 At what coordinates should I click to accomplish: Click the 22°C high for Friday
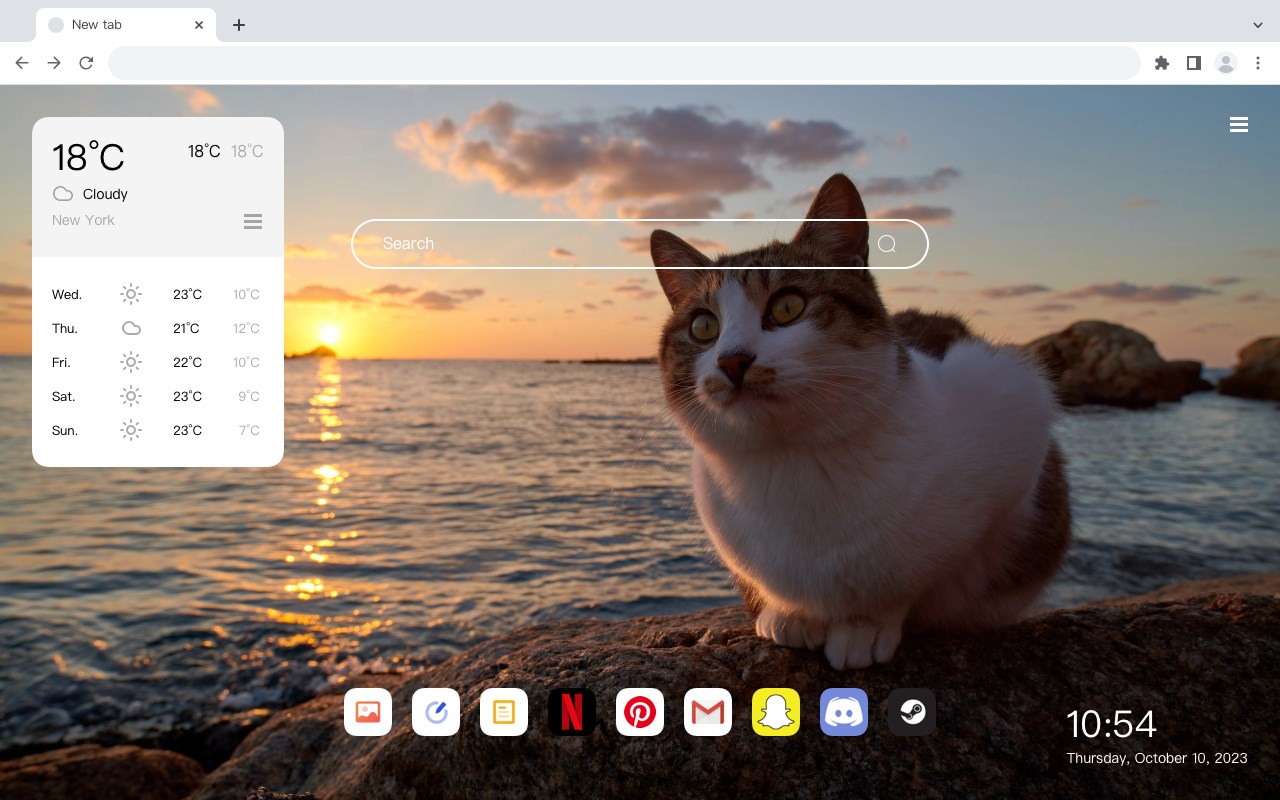click(187, 362)
